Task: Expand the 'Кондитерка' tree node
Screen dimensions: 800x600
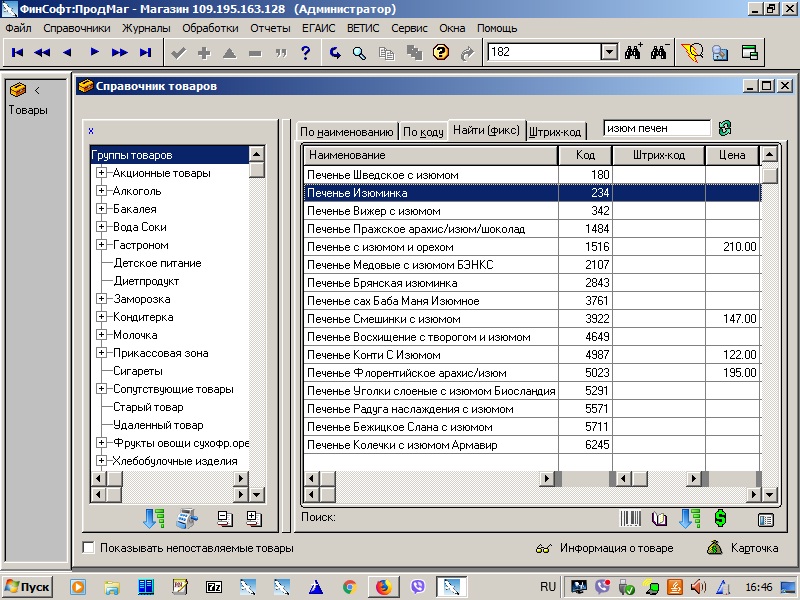Action: pos(102,317)
